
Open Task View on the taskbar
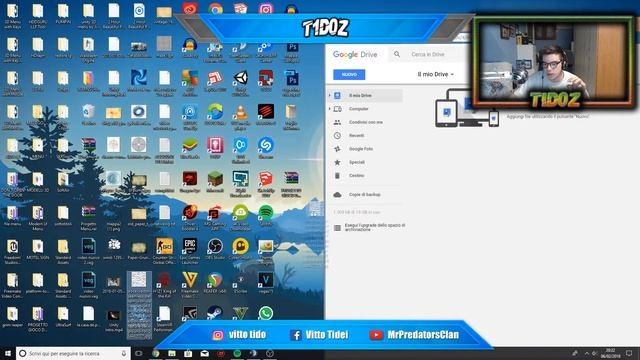139,353
